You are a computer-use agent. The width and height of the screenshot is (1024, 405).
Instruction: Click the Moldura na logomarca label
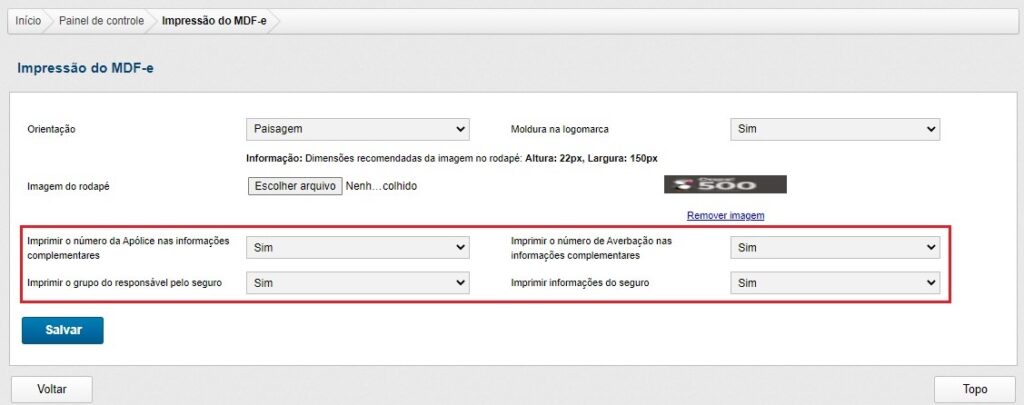pos(559,130)
